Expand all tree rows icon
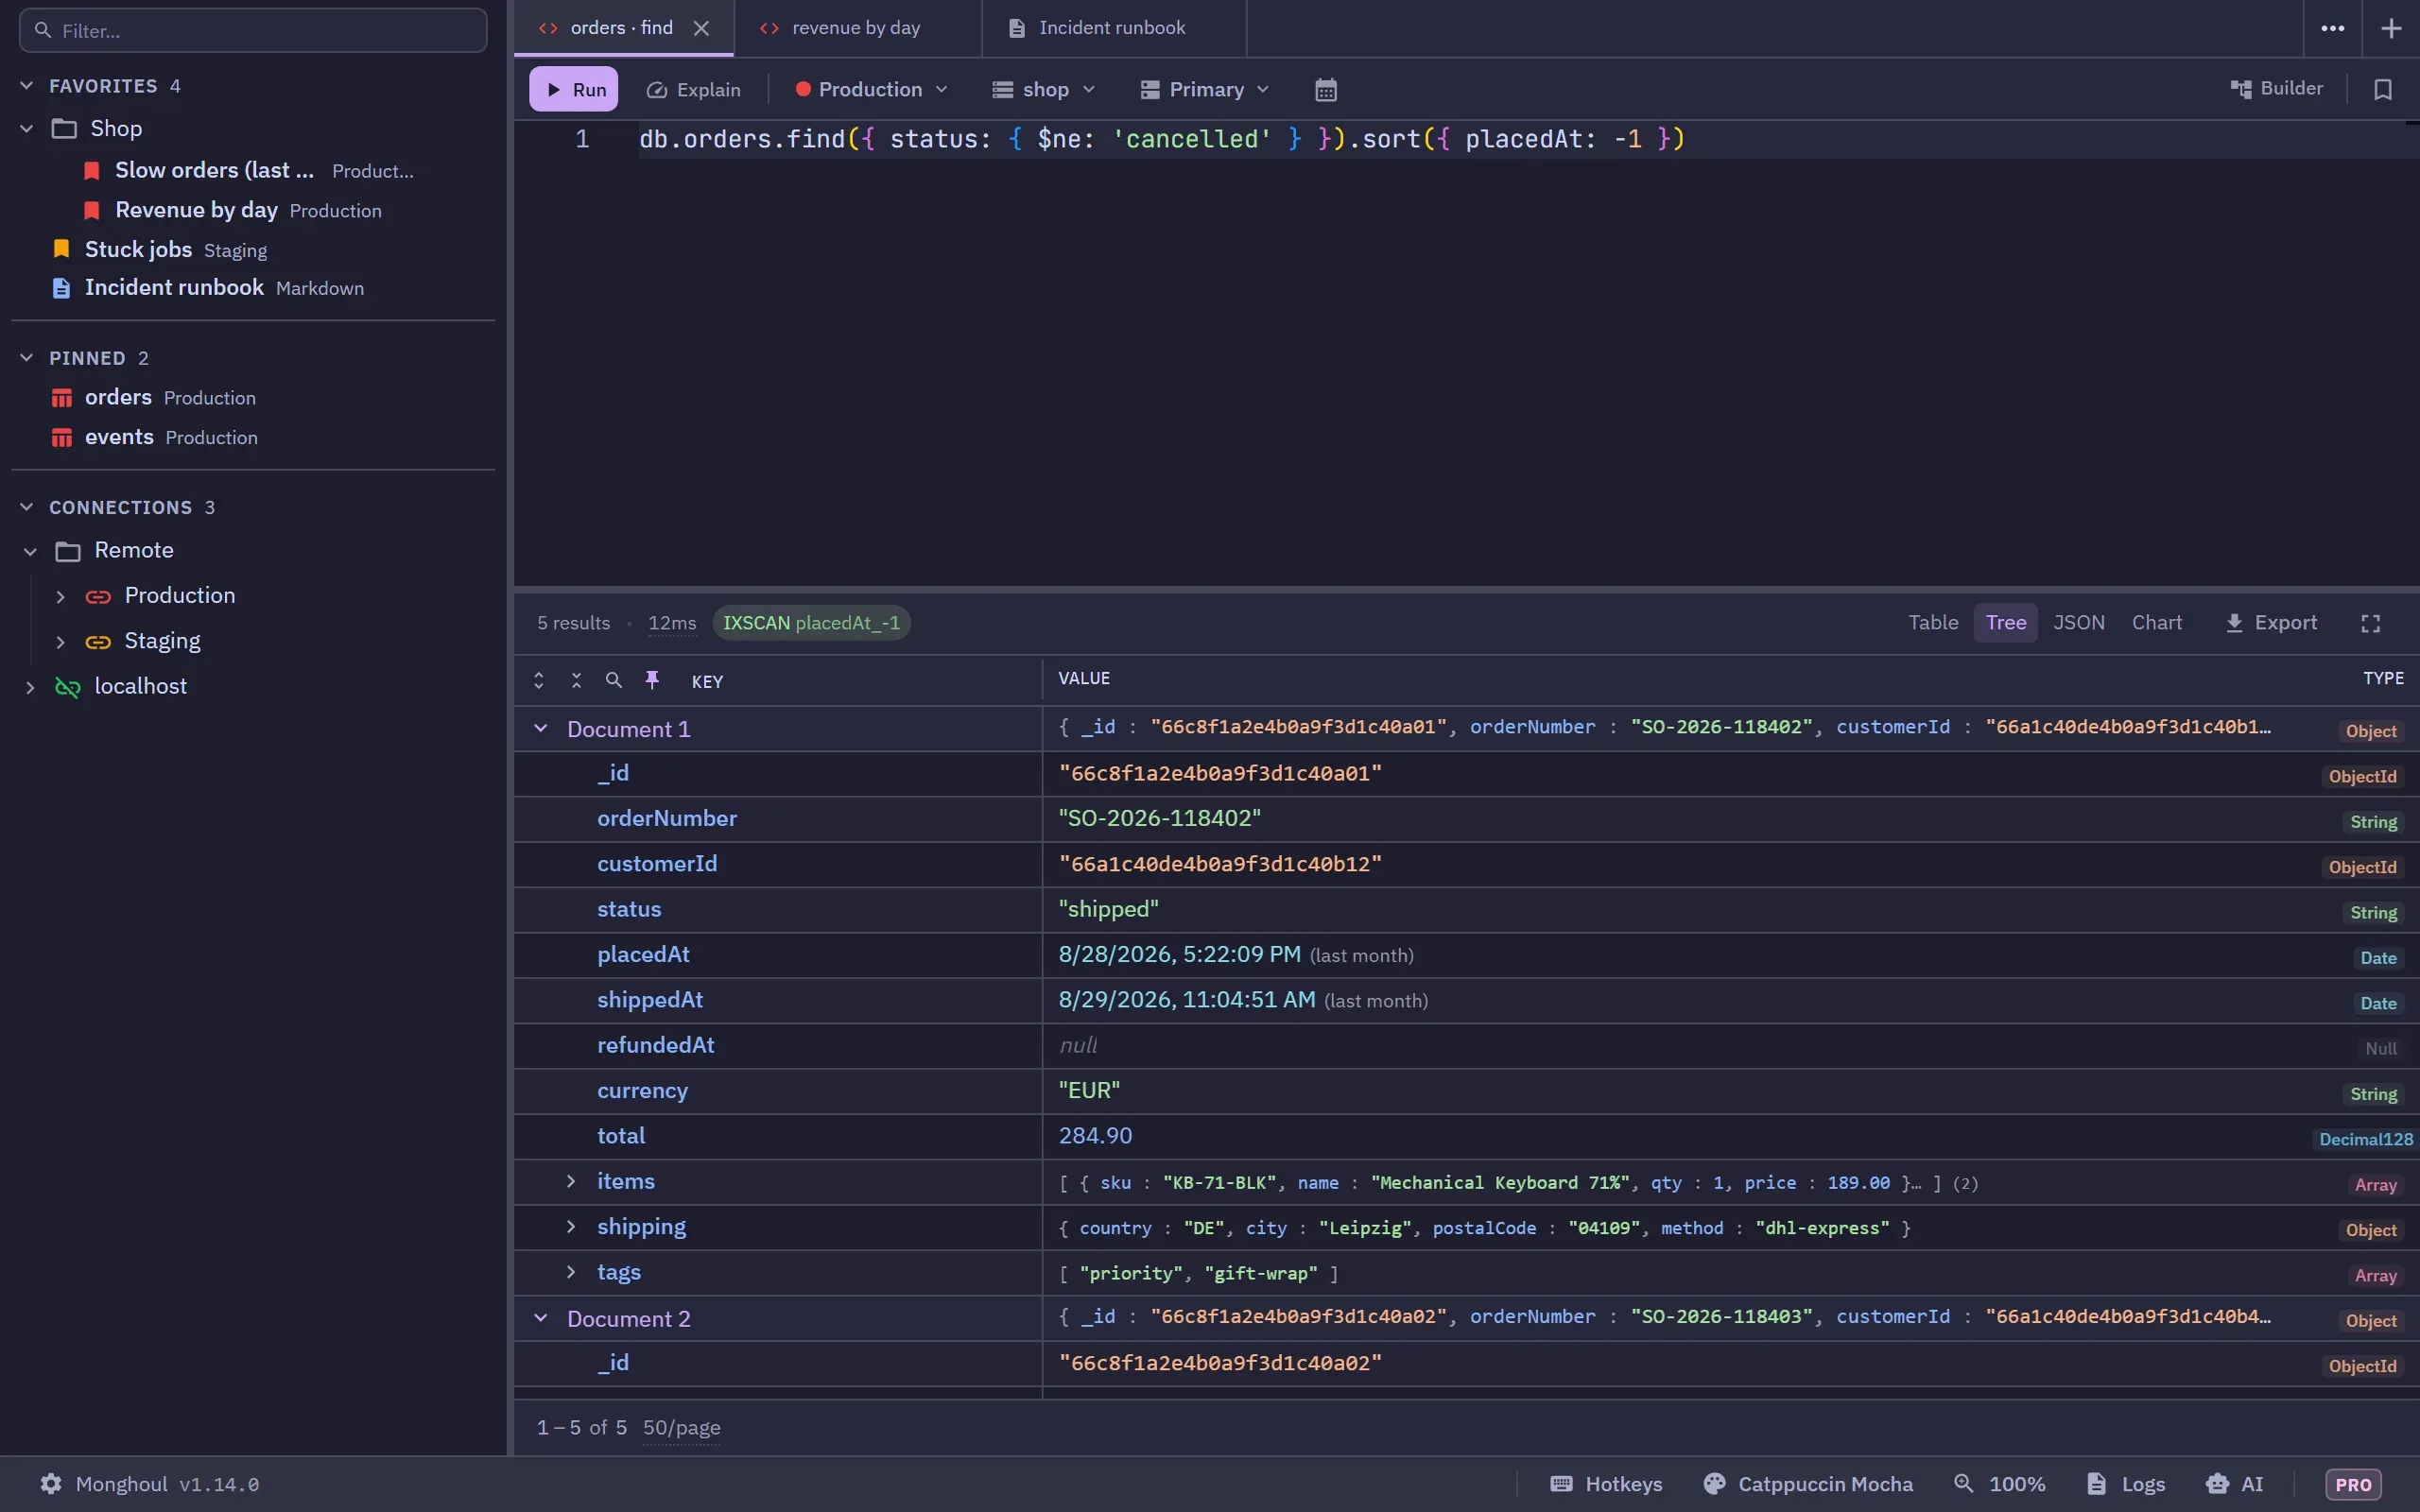The height and width of the screenshot is (1512, 2420). click(x=539, y=680)
